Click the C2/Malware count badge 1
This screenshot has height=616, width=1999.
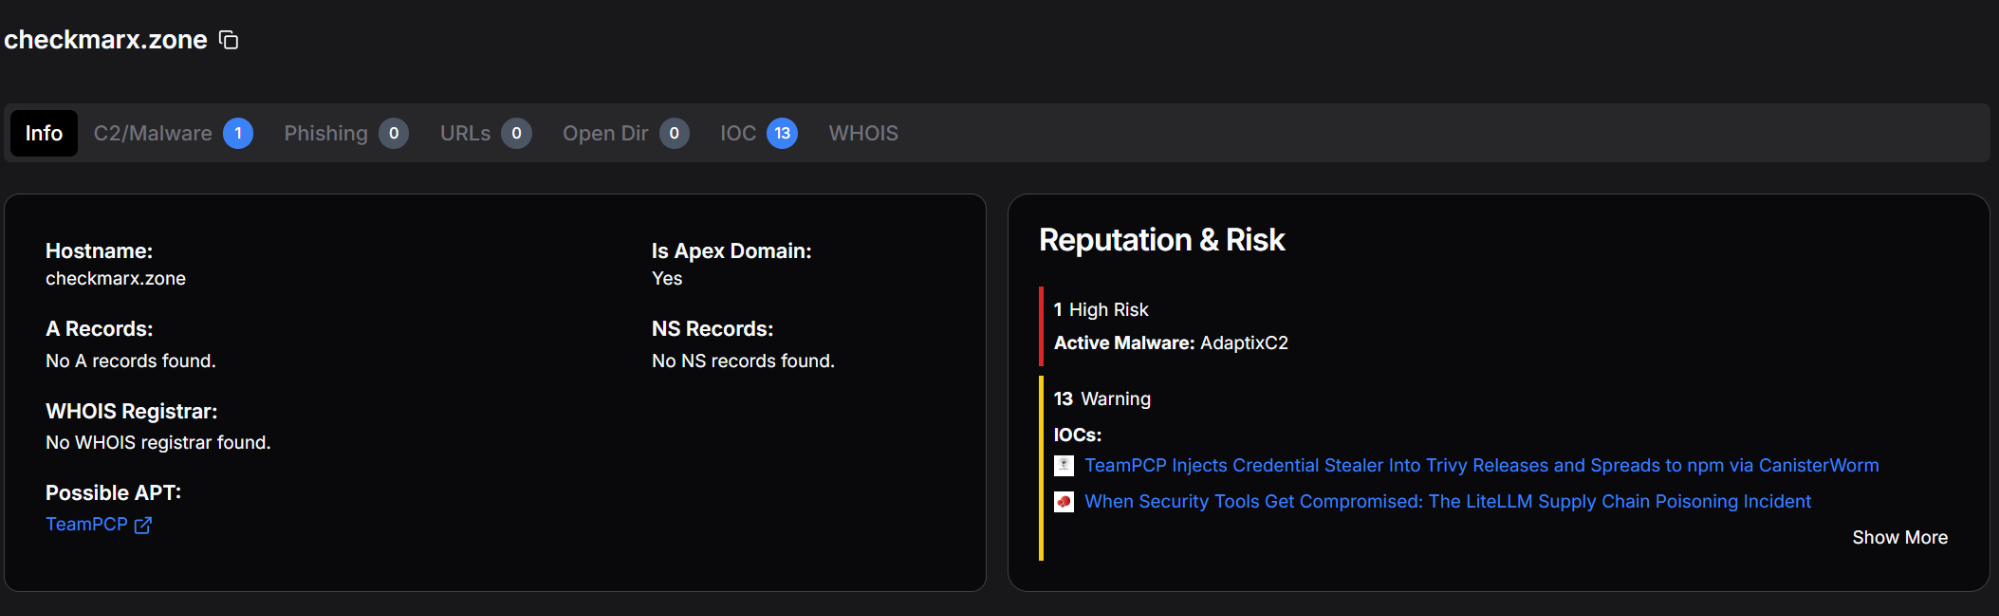238,133
